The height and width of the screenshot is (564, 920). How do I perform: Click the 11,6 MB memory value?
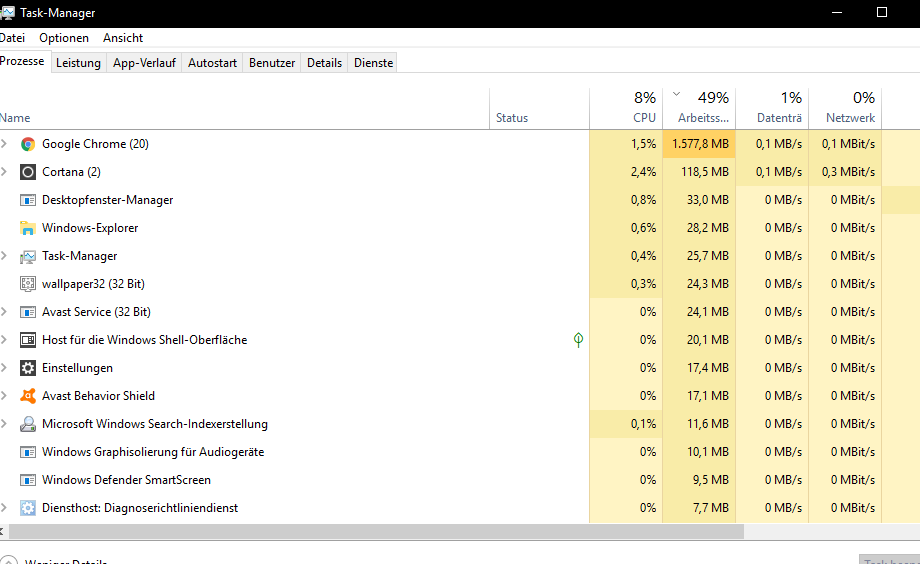(x=708, y=424)
